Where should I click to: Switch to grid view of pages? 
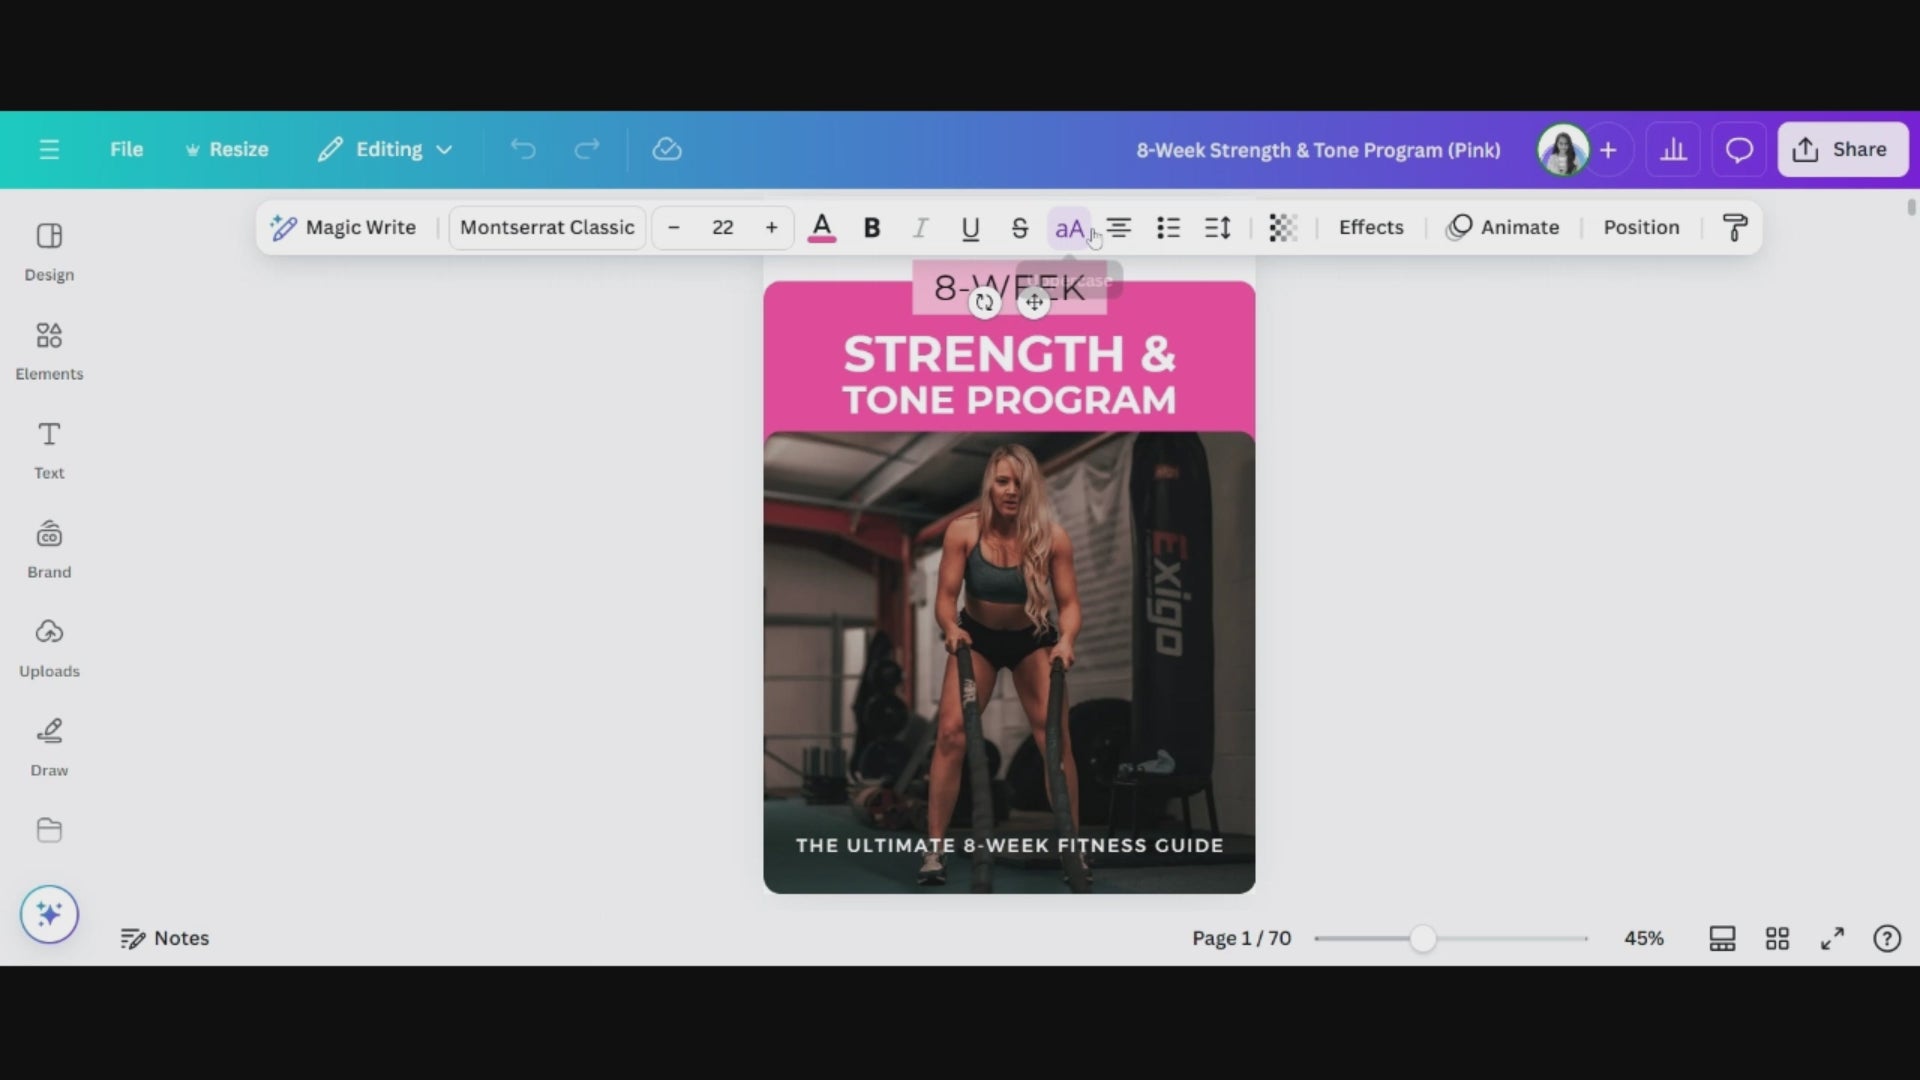pos(1777,938)
